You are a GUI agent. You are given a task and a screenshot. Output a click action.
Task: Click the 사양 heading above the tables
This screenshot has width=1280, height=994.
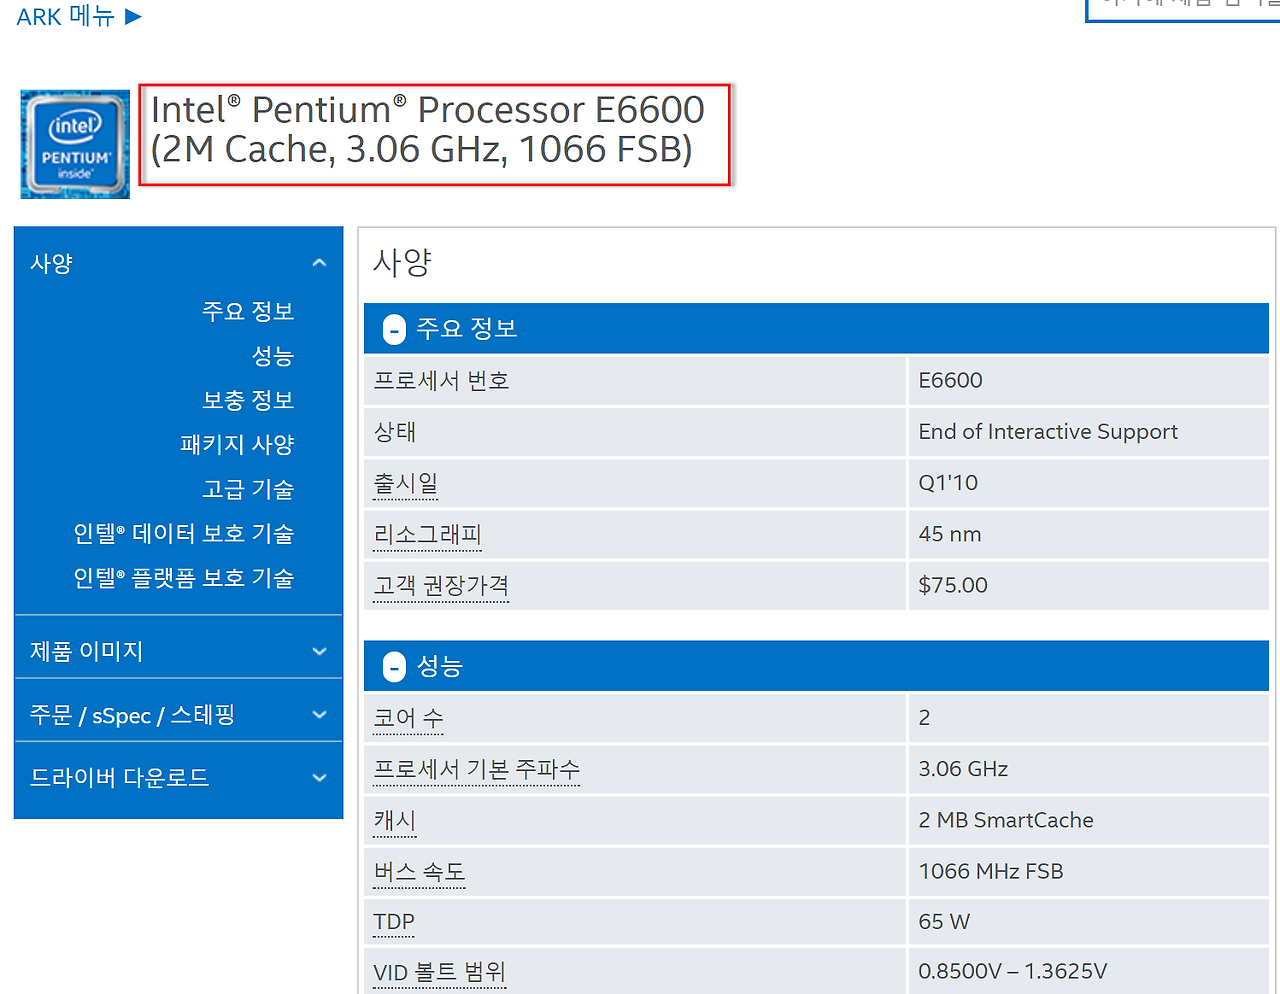click(x=402, y=262)
